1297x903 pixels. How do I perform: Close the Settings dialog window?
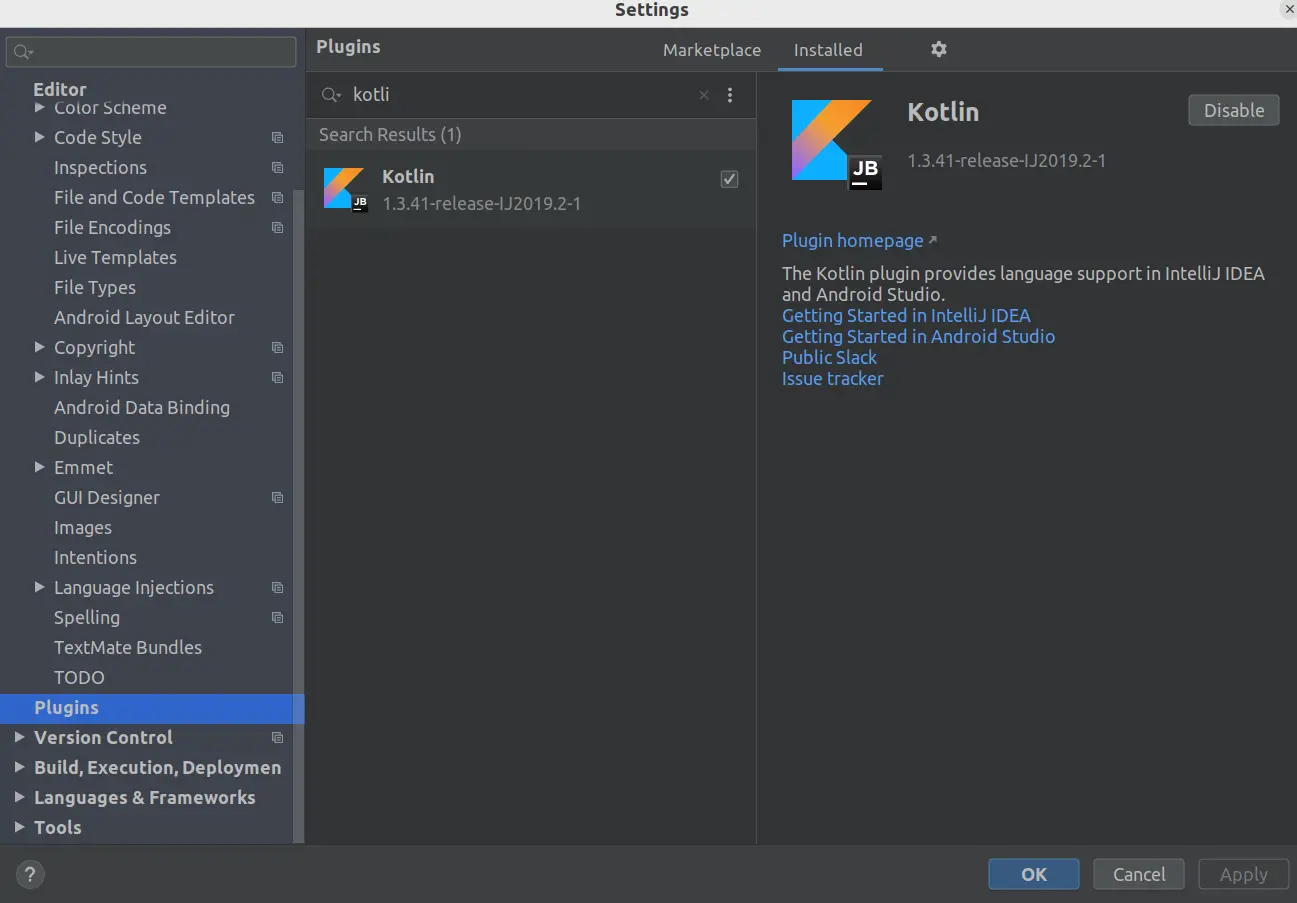coord(1288,8)
